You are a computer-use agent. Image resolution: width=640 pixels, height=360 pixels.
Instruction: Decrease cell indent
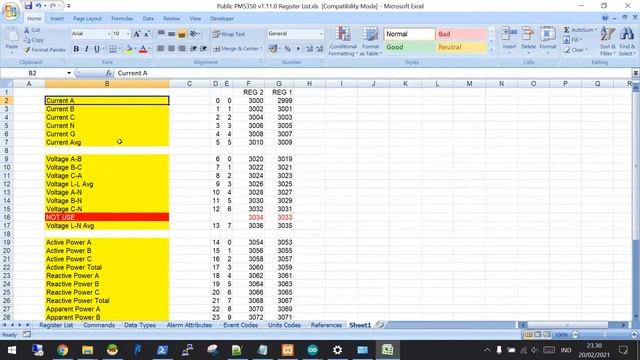tap(193, 49)
